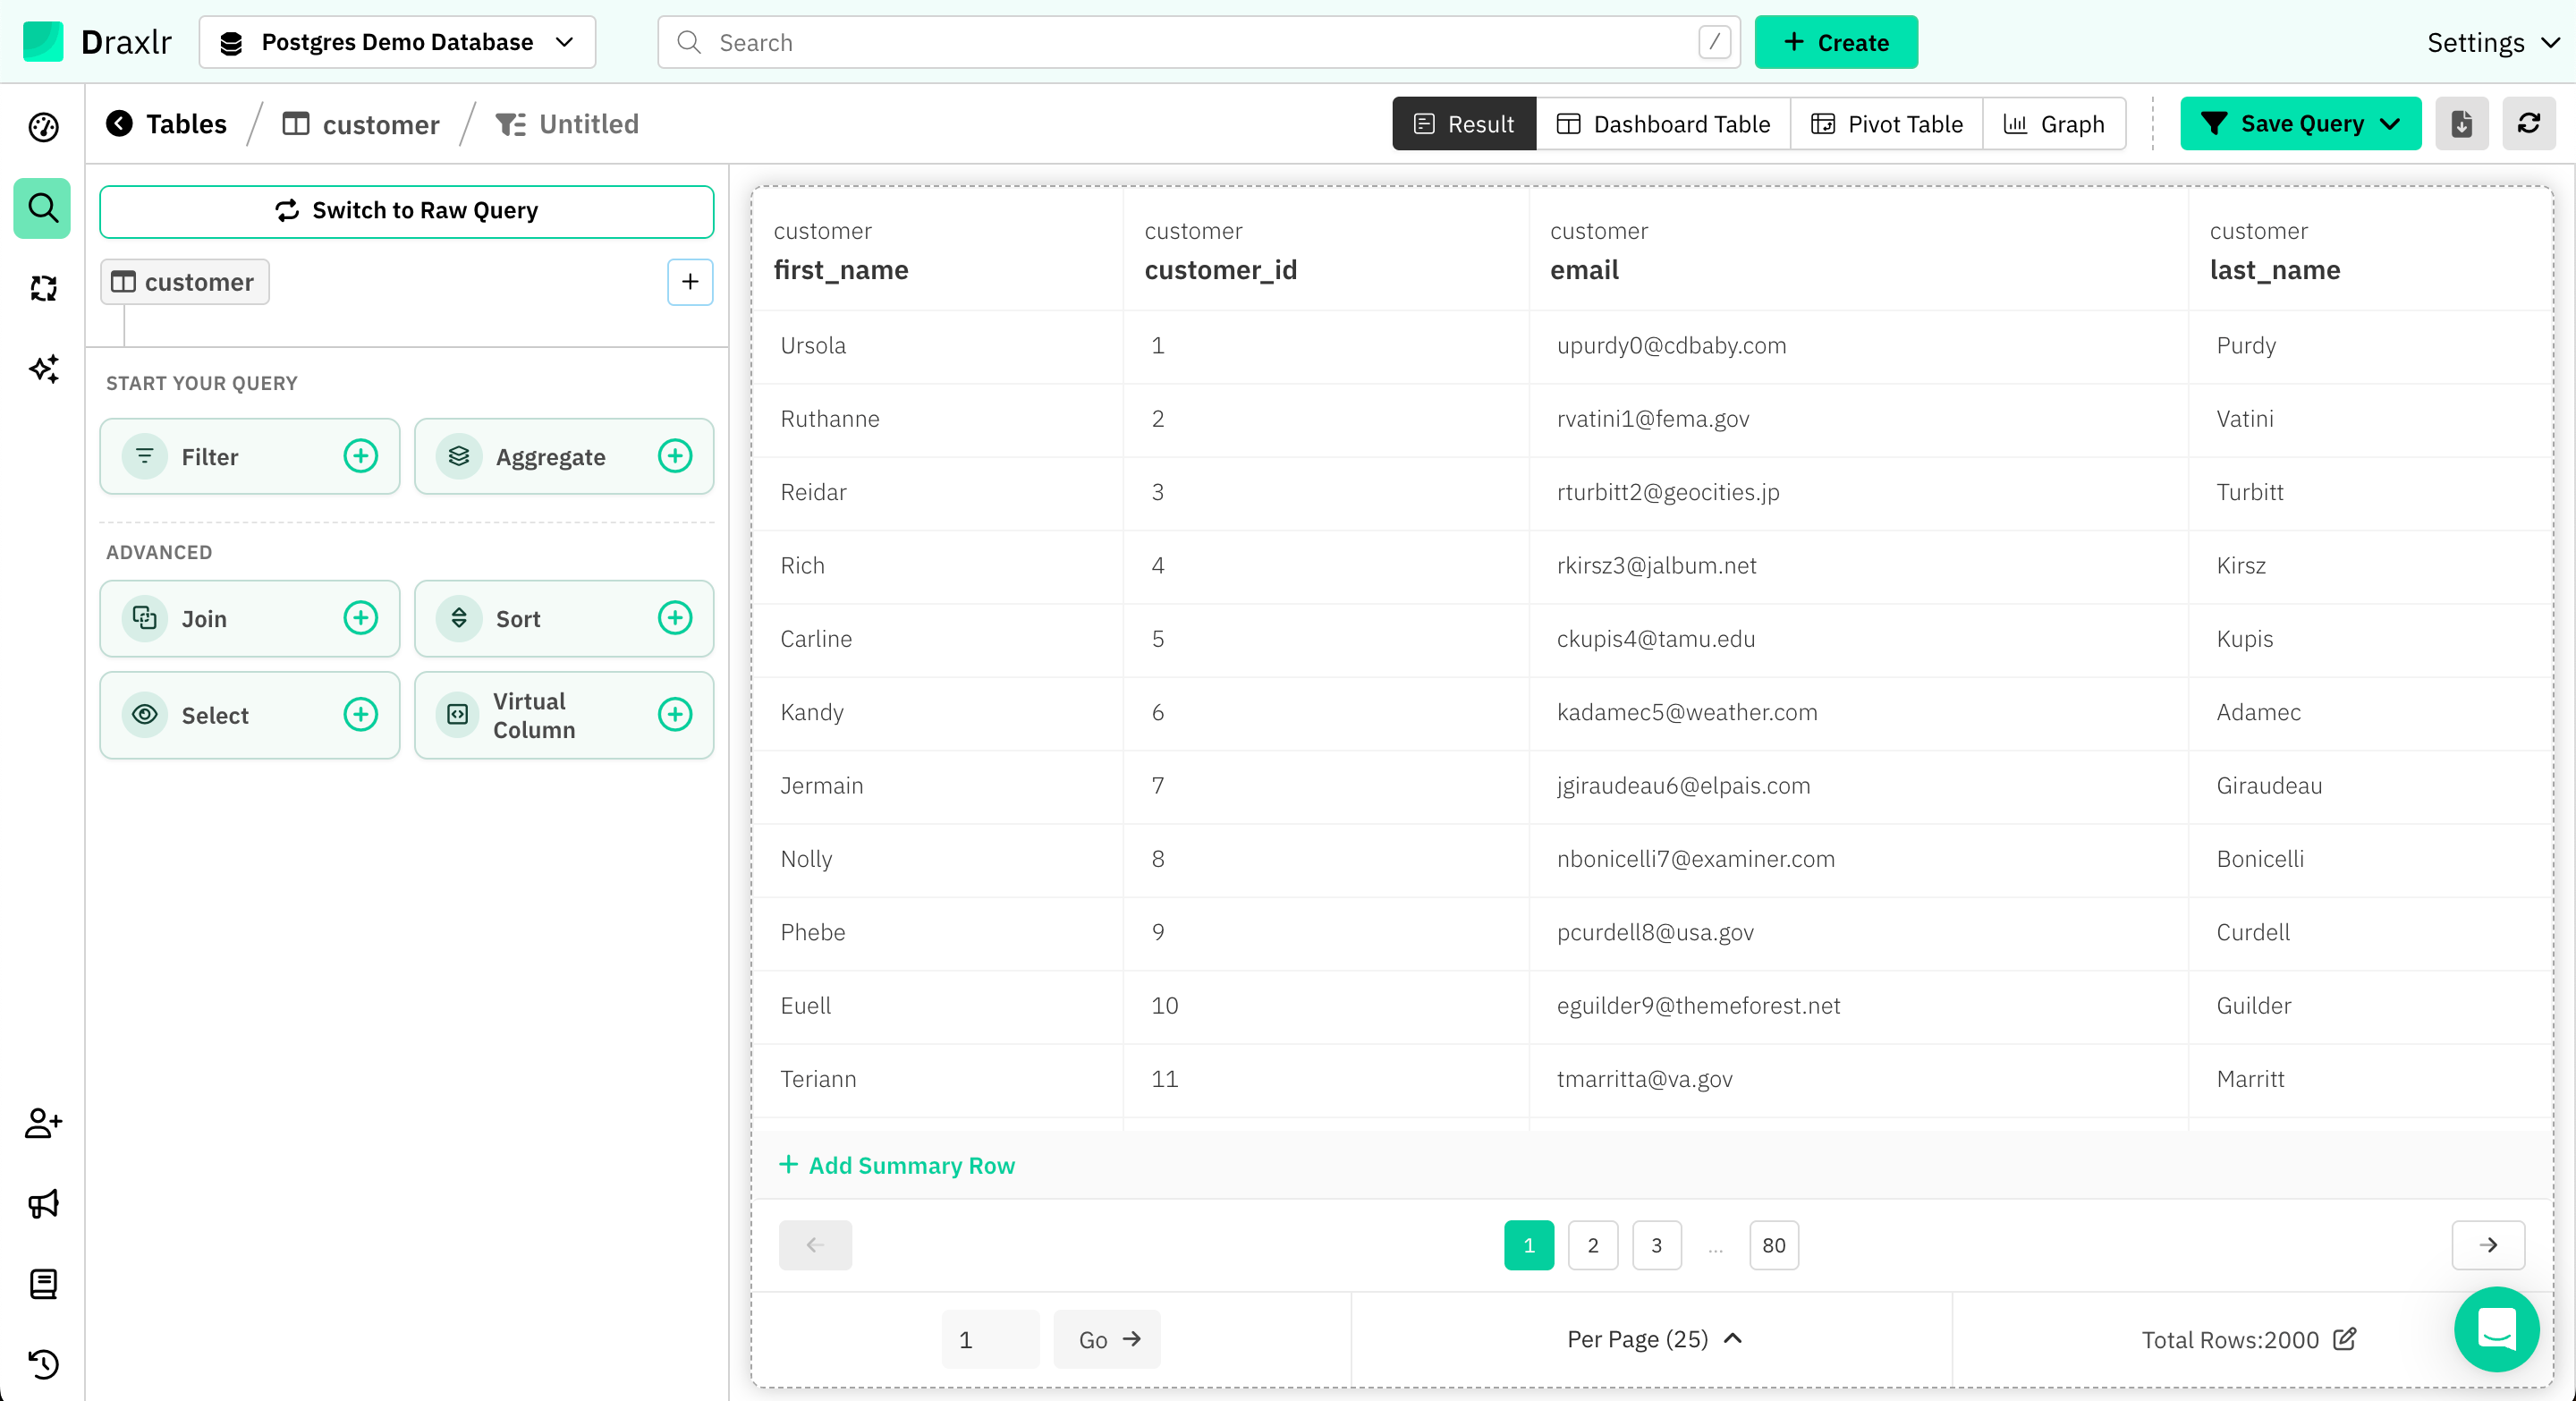Image resolution: width=2576 pixels, height=1401 pixels.
Task: Add a Filter step with plus icon
Action: click(x=360, y=456)
